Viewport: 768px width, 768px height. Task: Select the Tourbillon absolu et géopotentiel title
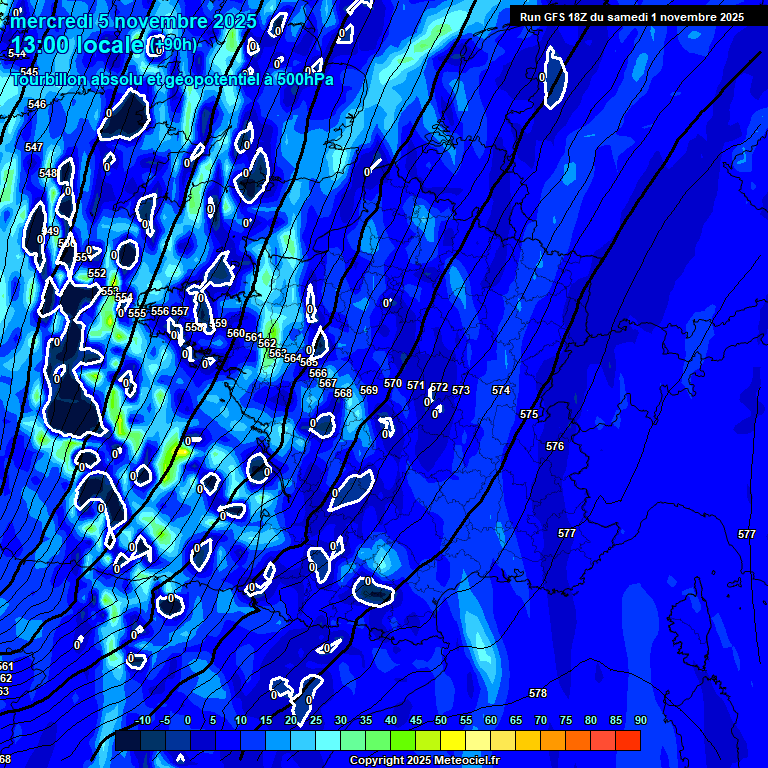tap(173, 79)
